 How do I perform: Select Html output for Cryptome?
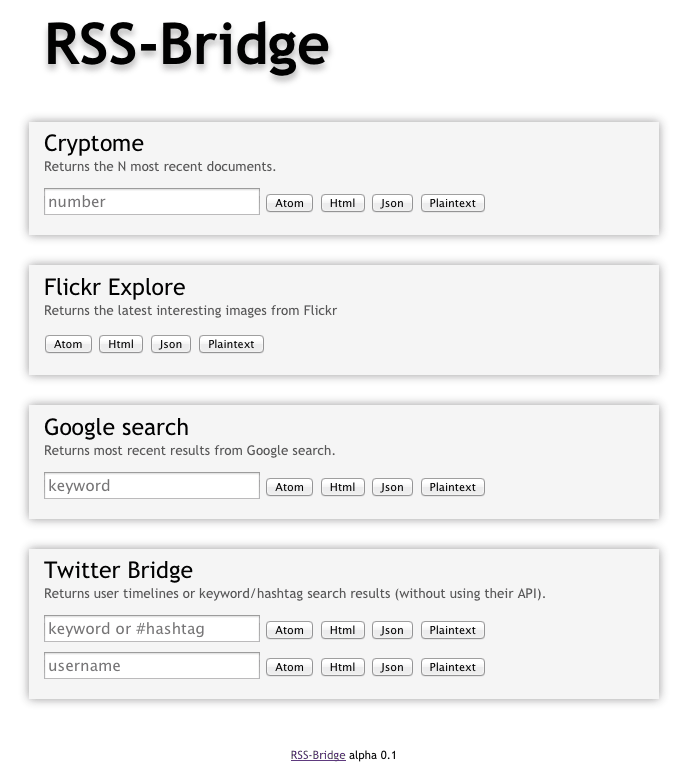[x=343, y=203]
